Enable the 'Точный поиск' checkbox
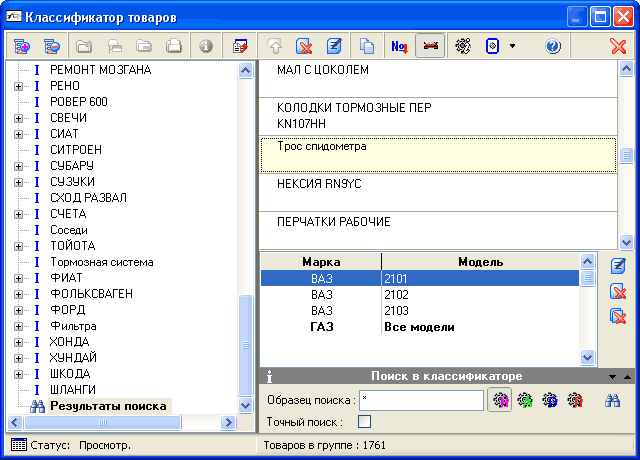The height and width of the screenshot is (460, 640). (x=365, y=422)
